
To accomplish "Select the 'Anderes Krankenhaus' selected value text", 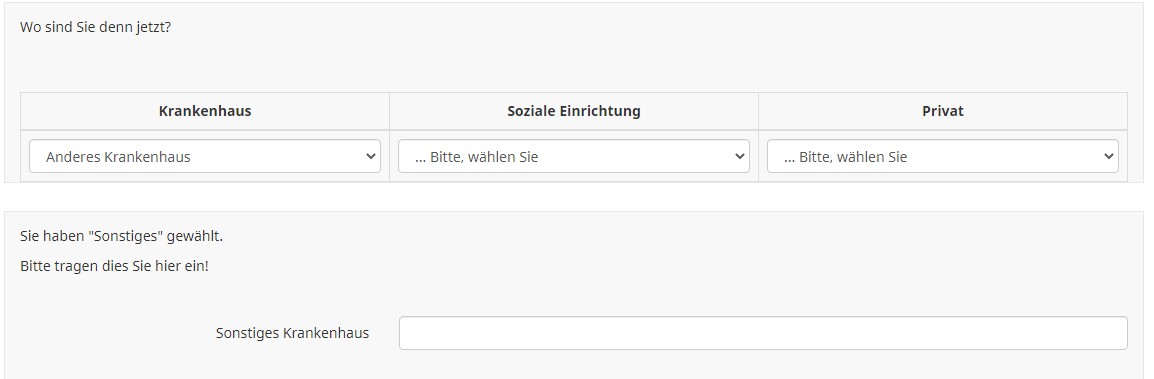I will tap(118, 157).
